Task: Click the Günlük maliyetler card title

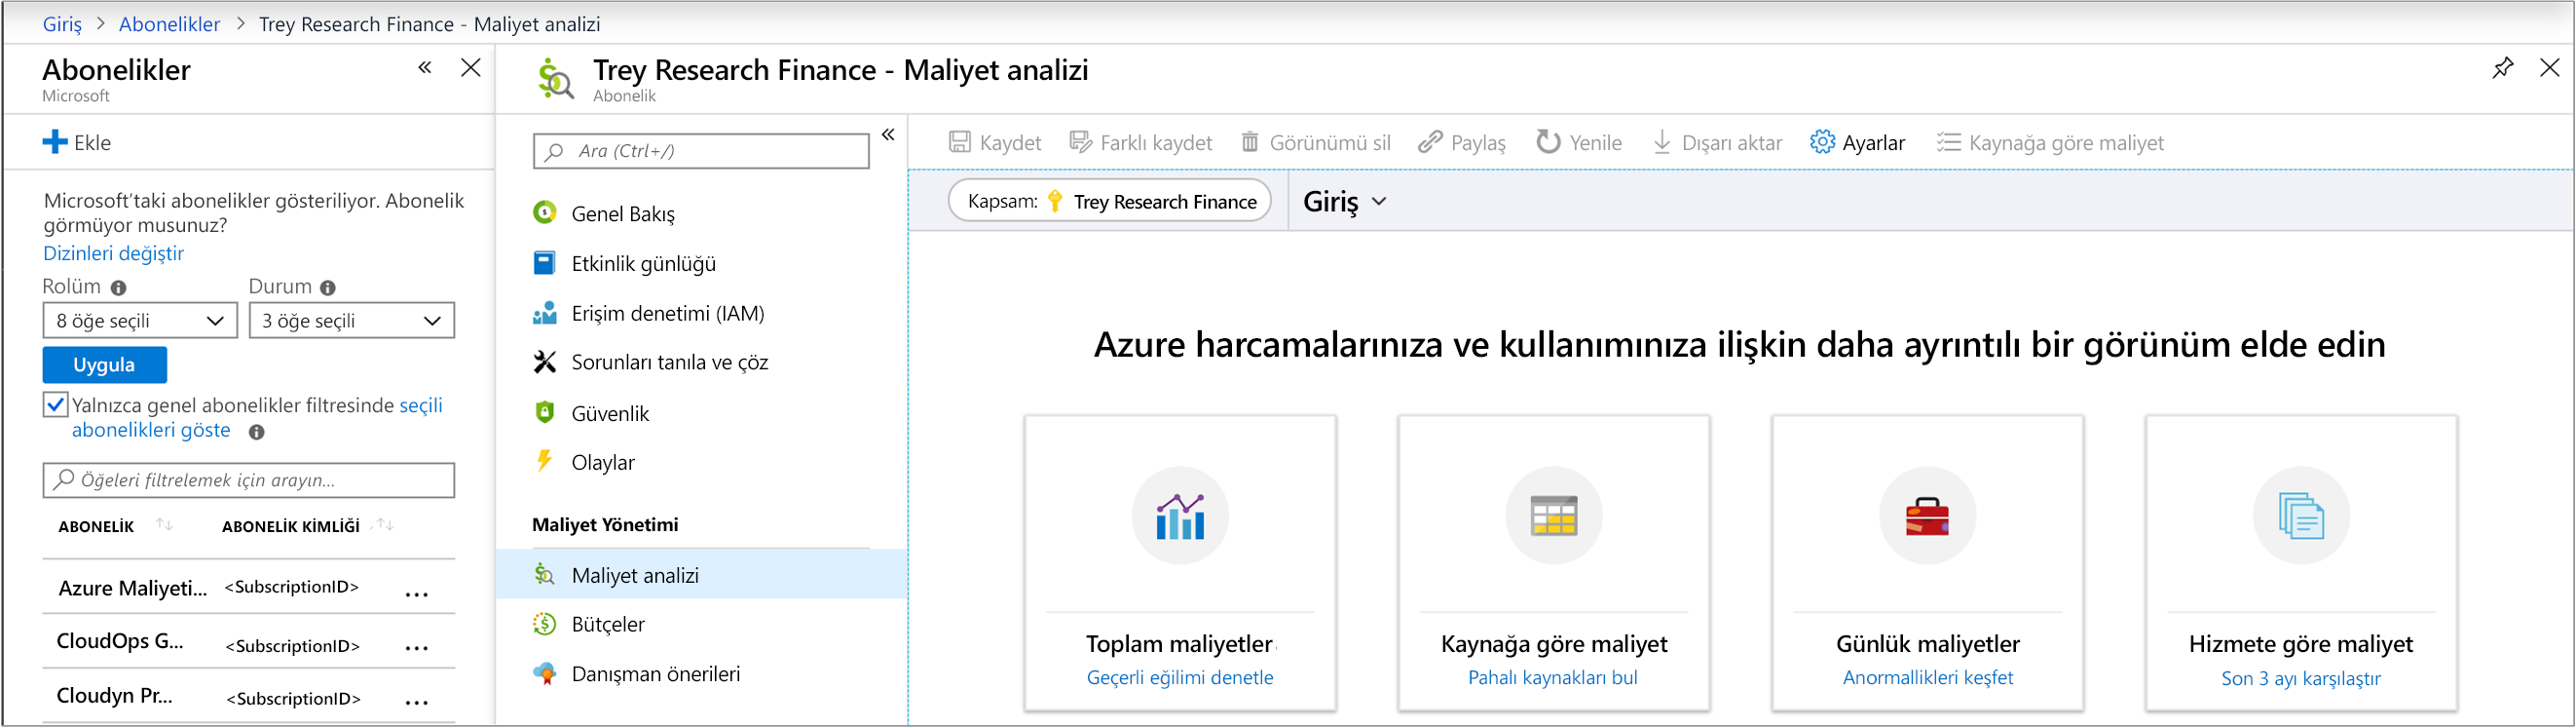Action: pyautogui.click(x=1928, y=644)
